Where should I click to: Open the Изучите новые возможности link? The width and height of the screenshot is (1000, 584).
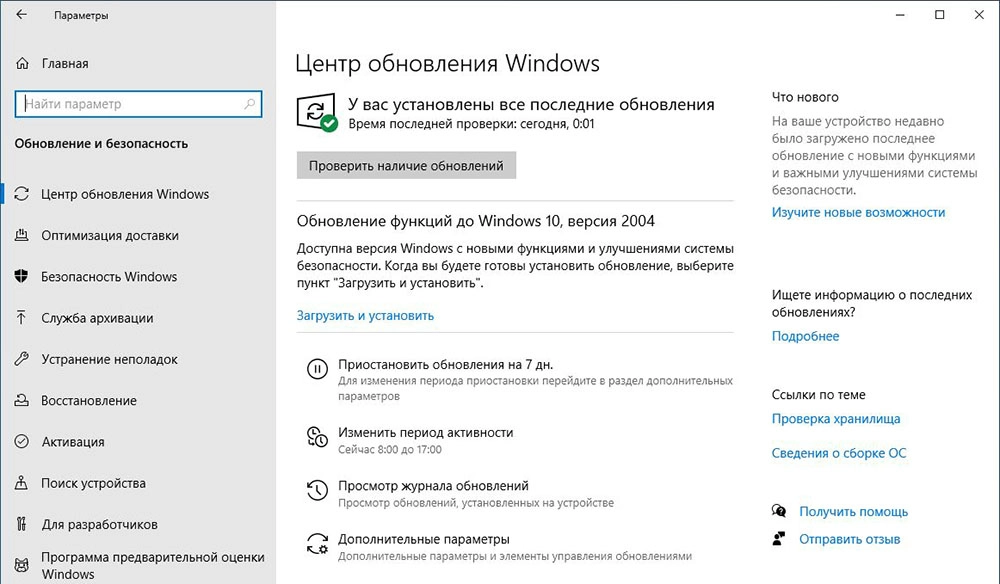[x=858, y=212]
